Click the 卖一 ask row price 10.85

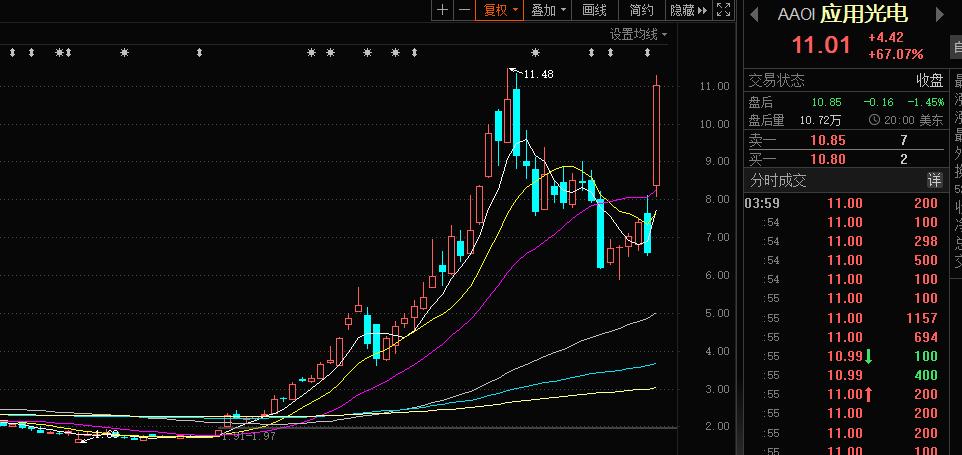[828, 140]
